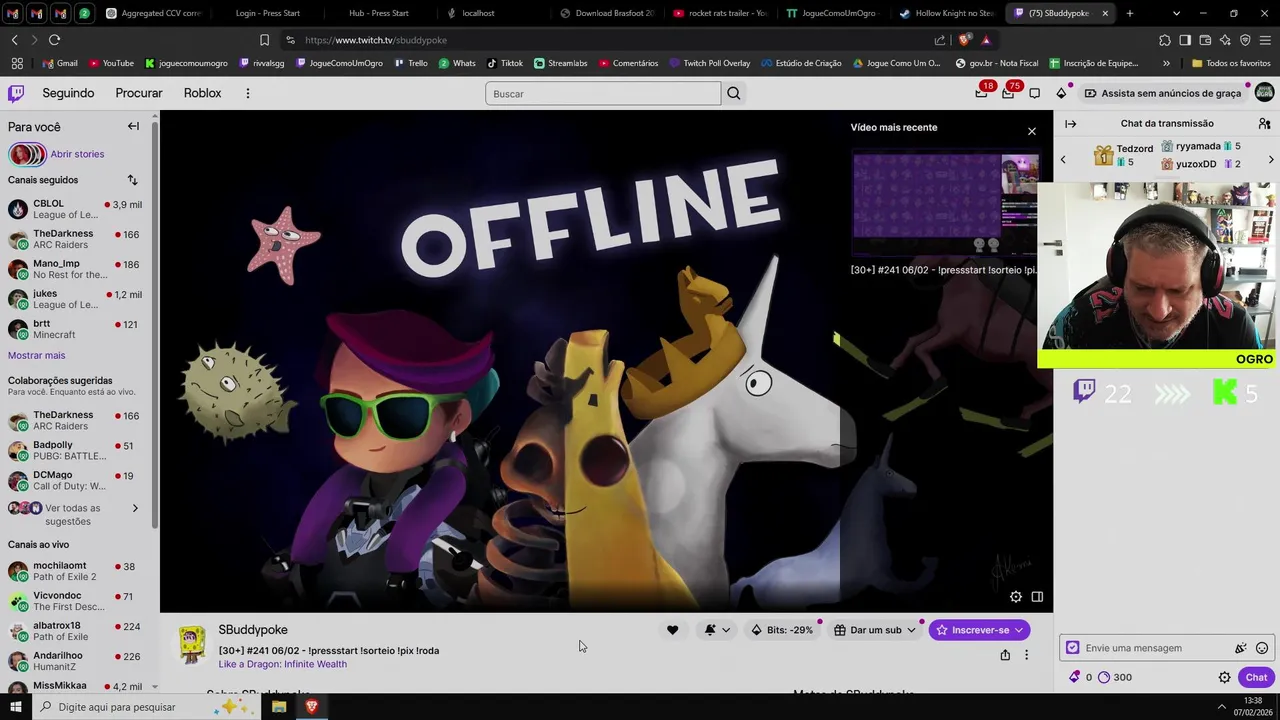The image size is (1280, 720).
Task: Bookmark the page with the bookmark icon
Action: 264,40
